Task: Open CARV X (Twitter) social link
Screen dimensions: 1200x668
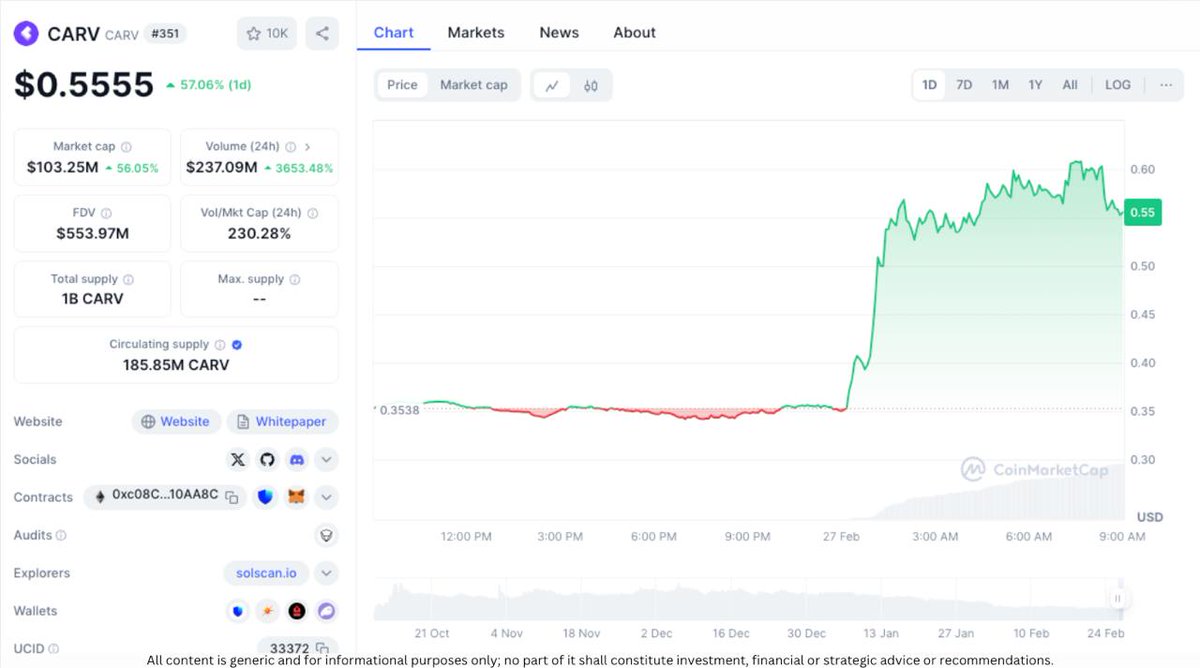Action: [238, 460]
